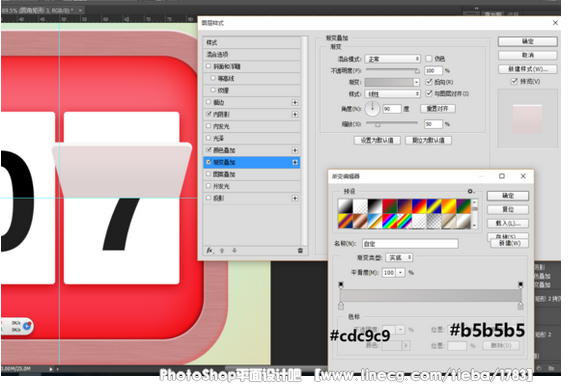Viewport: 583px width, 392px height.
Task: Select the right color stop below gradient bar
Action: tap(521, 306)
